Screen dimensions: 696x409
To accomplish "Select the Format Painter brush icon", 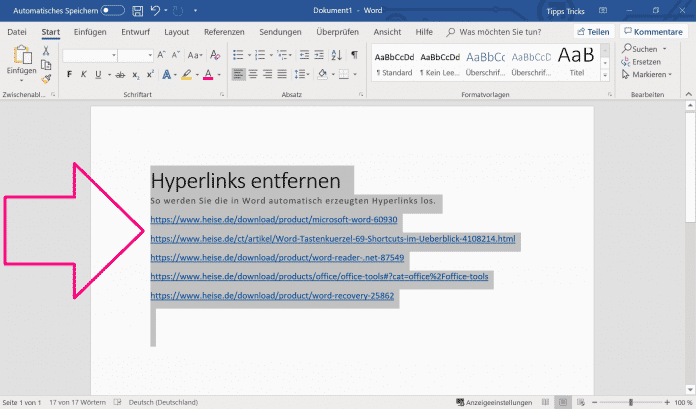I will pos(46,78).
